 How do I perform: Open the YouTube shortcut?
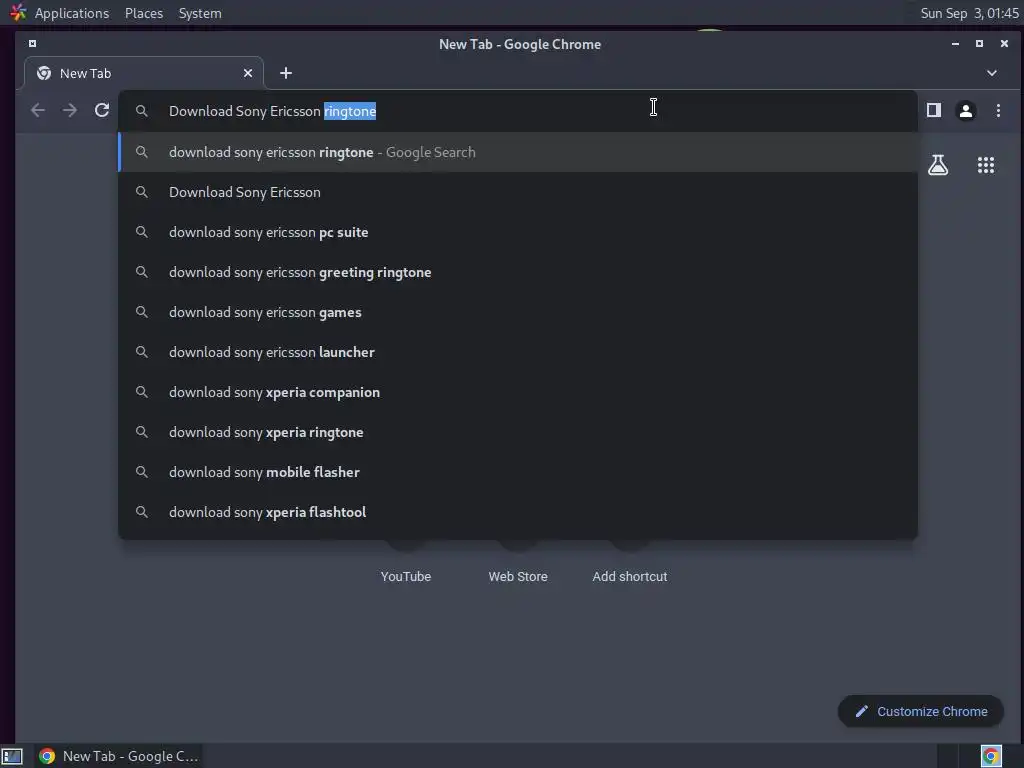pyautogui.click(x=406, y=575)
